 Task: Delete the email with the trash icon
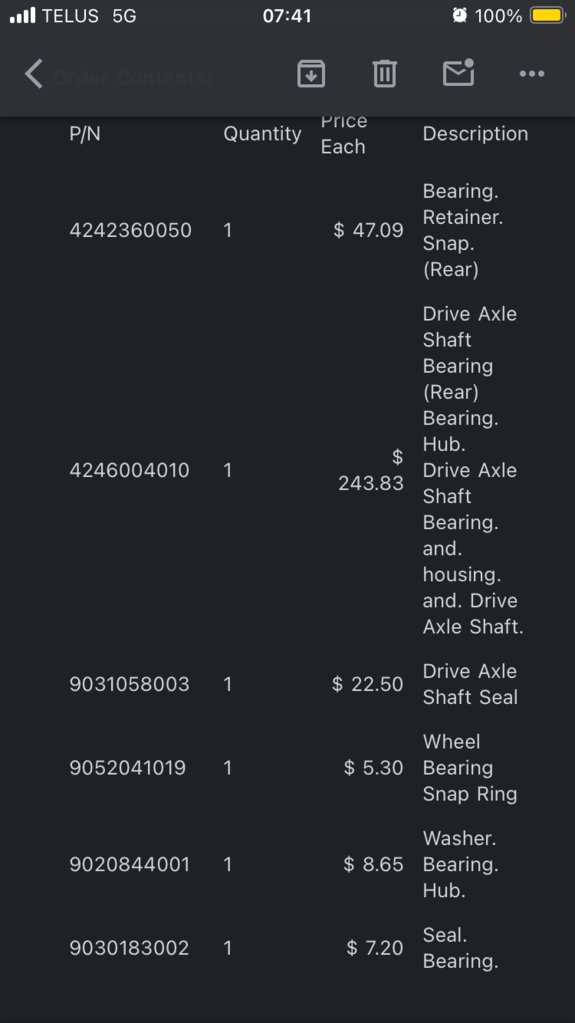click(x=384, y=73)
